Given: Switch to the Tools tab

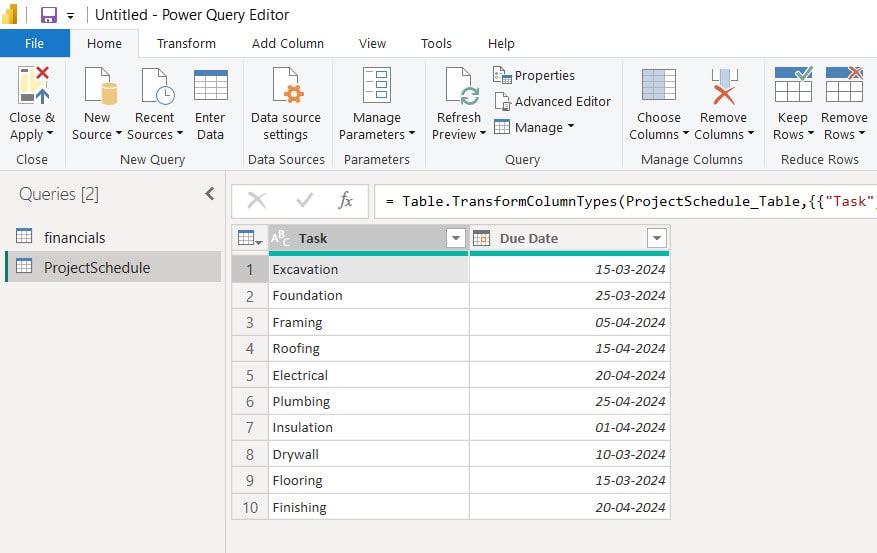Looking at the screenshot, I should (436, 43).
